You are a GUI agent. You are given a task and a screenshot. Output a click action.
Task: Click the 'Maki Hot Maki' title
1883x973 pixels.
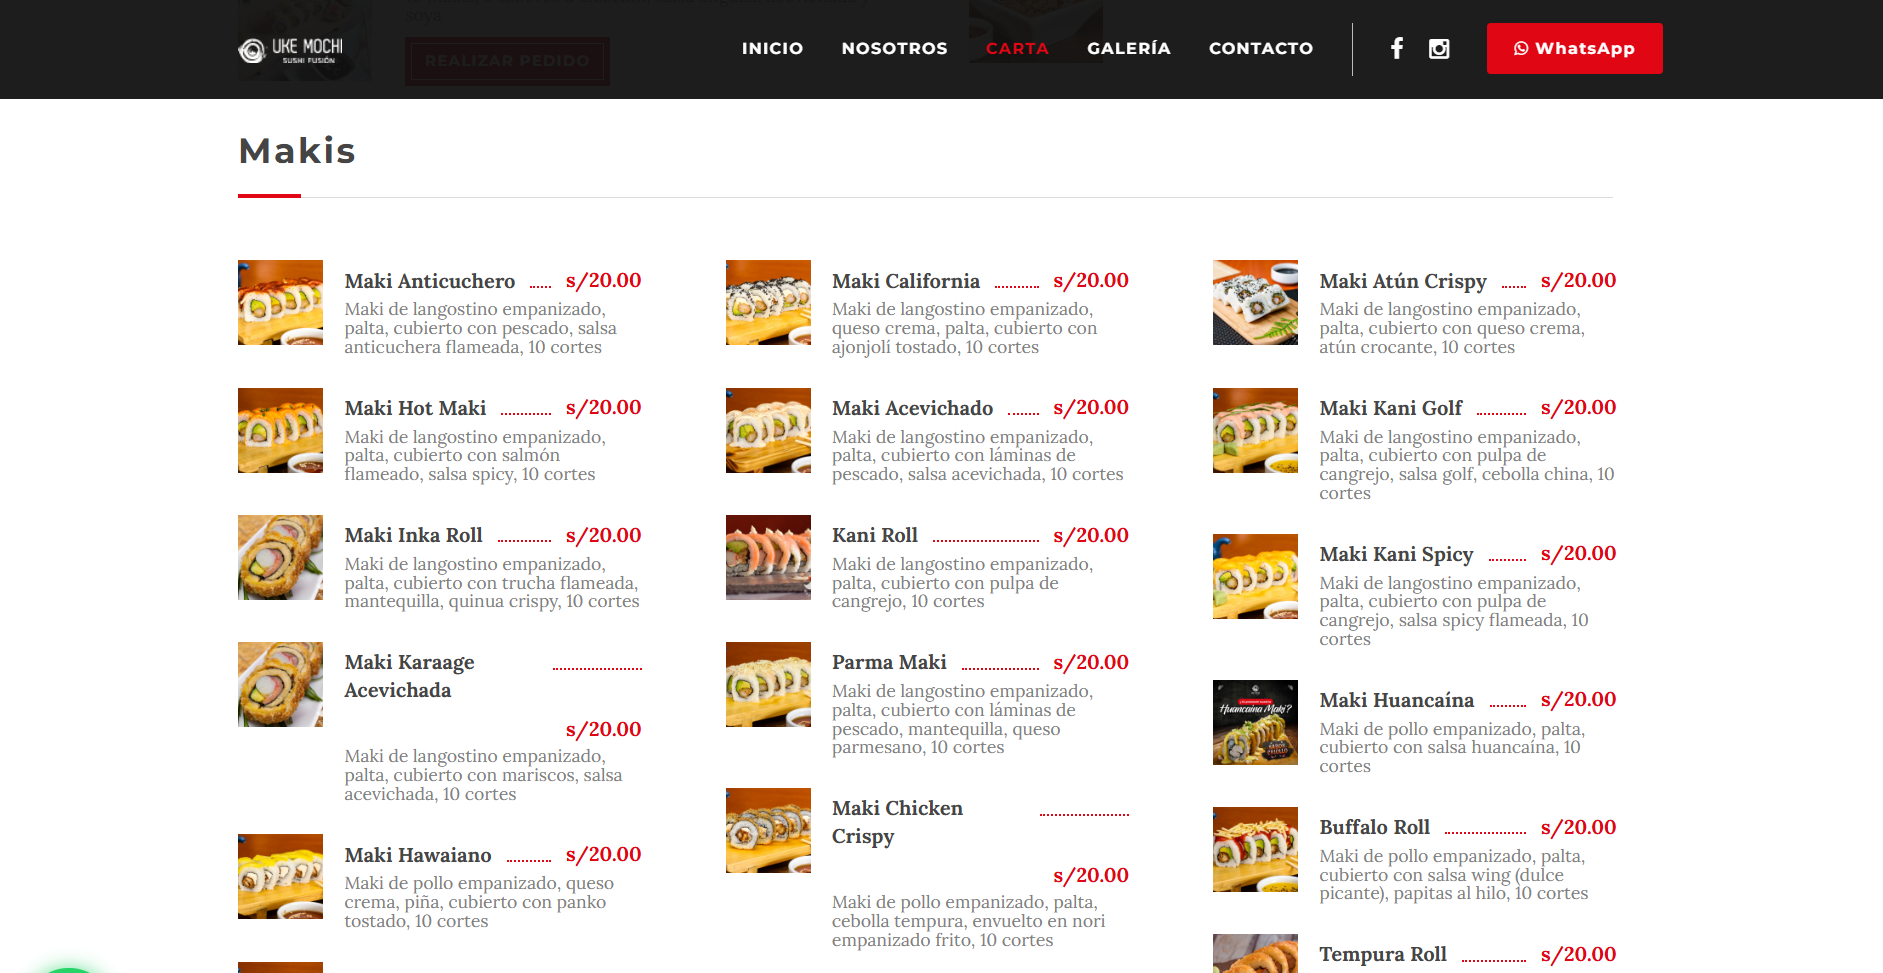415,408
